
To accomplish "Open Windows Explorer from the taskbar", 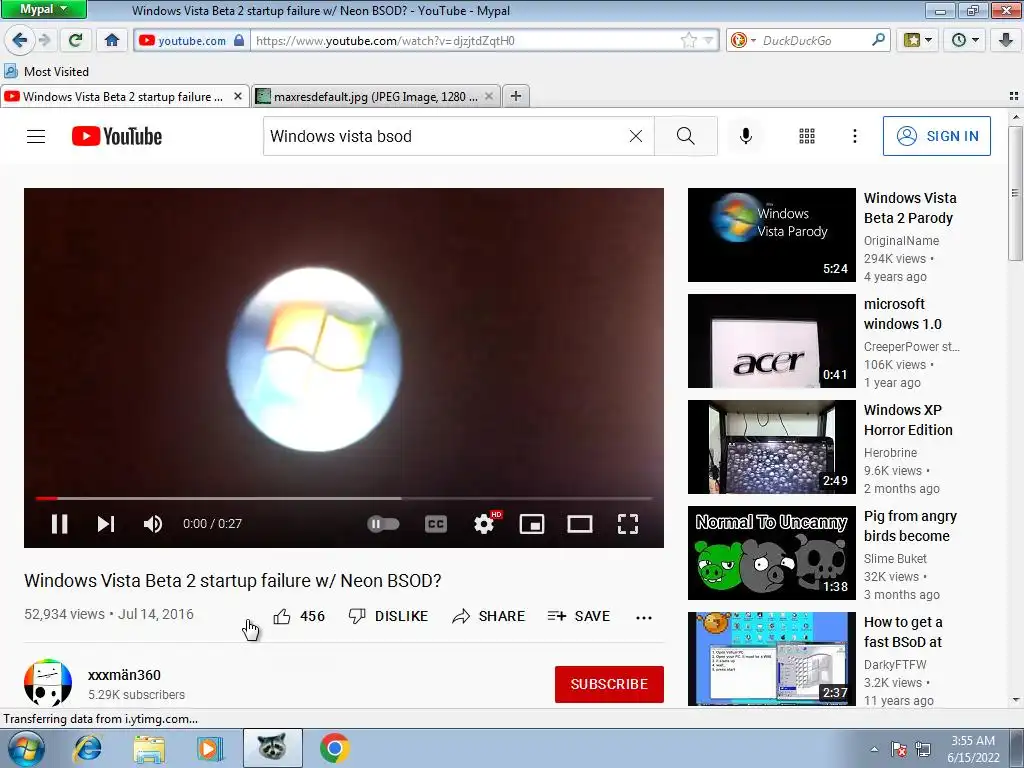I will pos(149,748).
